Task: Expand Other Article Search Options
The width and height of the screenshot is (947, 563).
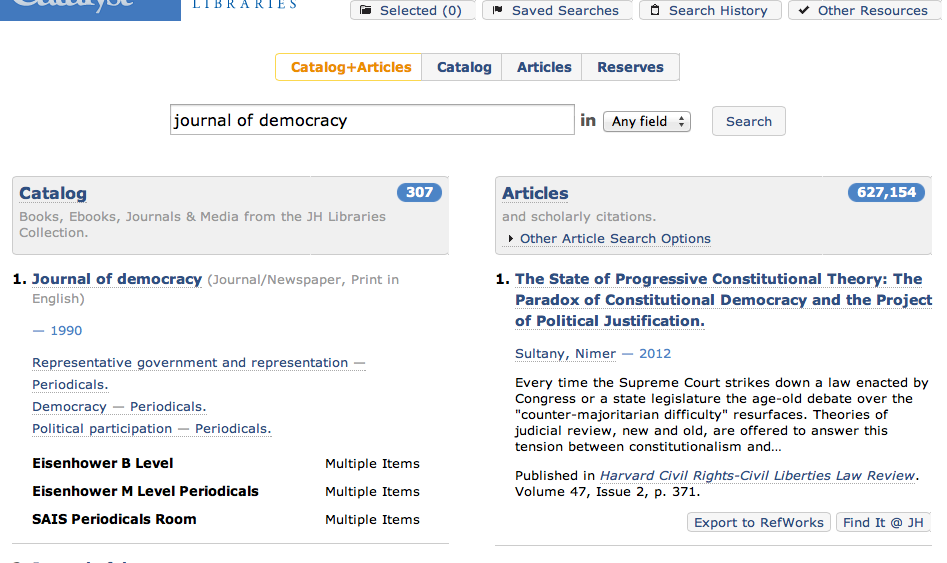Action: pos(609,239)
